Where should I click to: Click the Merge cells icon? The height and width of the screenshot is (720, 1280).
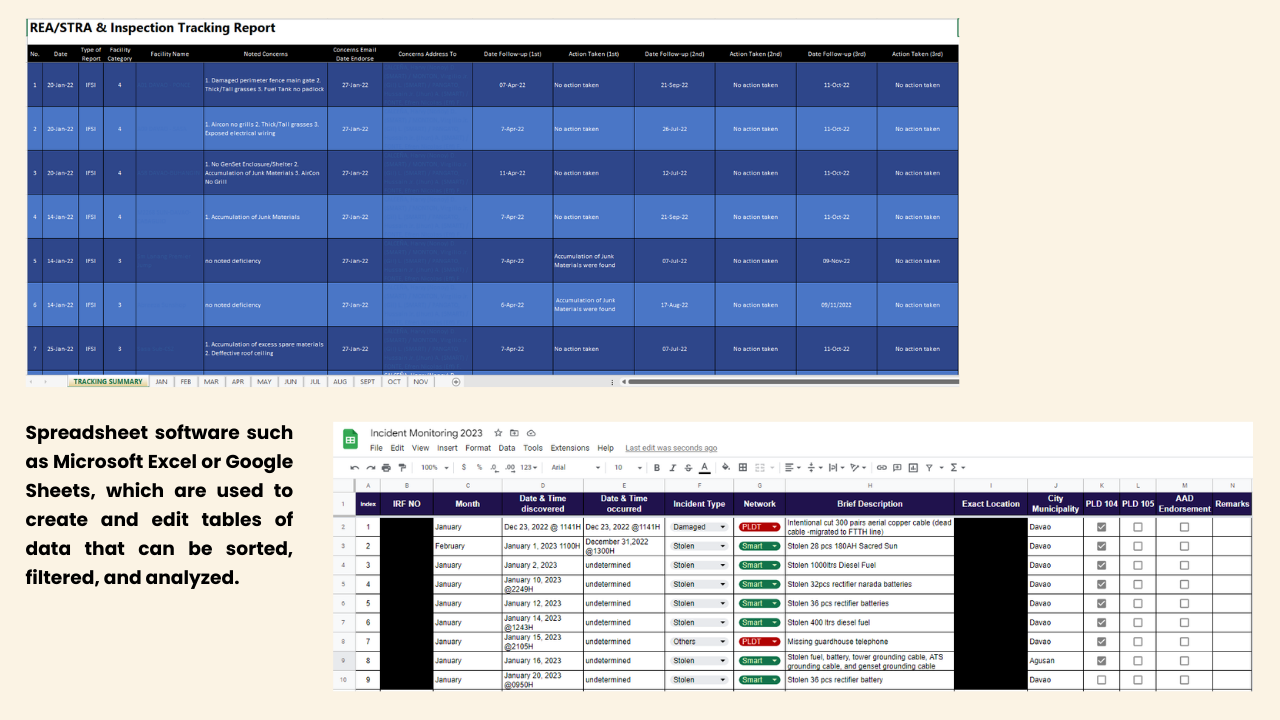760,467
